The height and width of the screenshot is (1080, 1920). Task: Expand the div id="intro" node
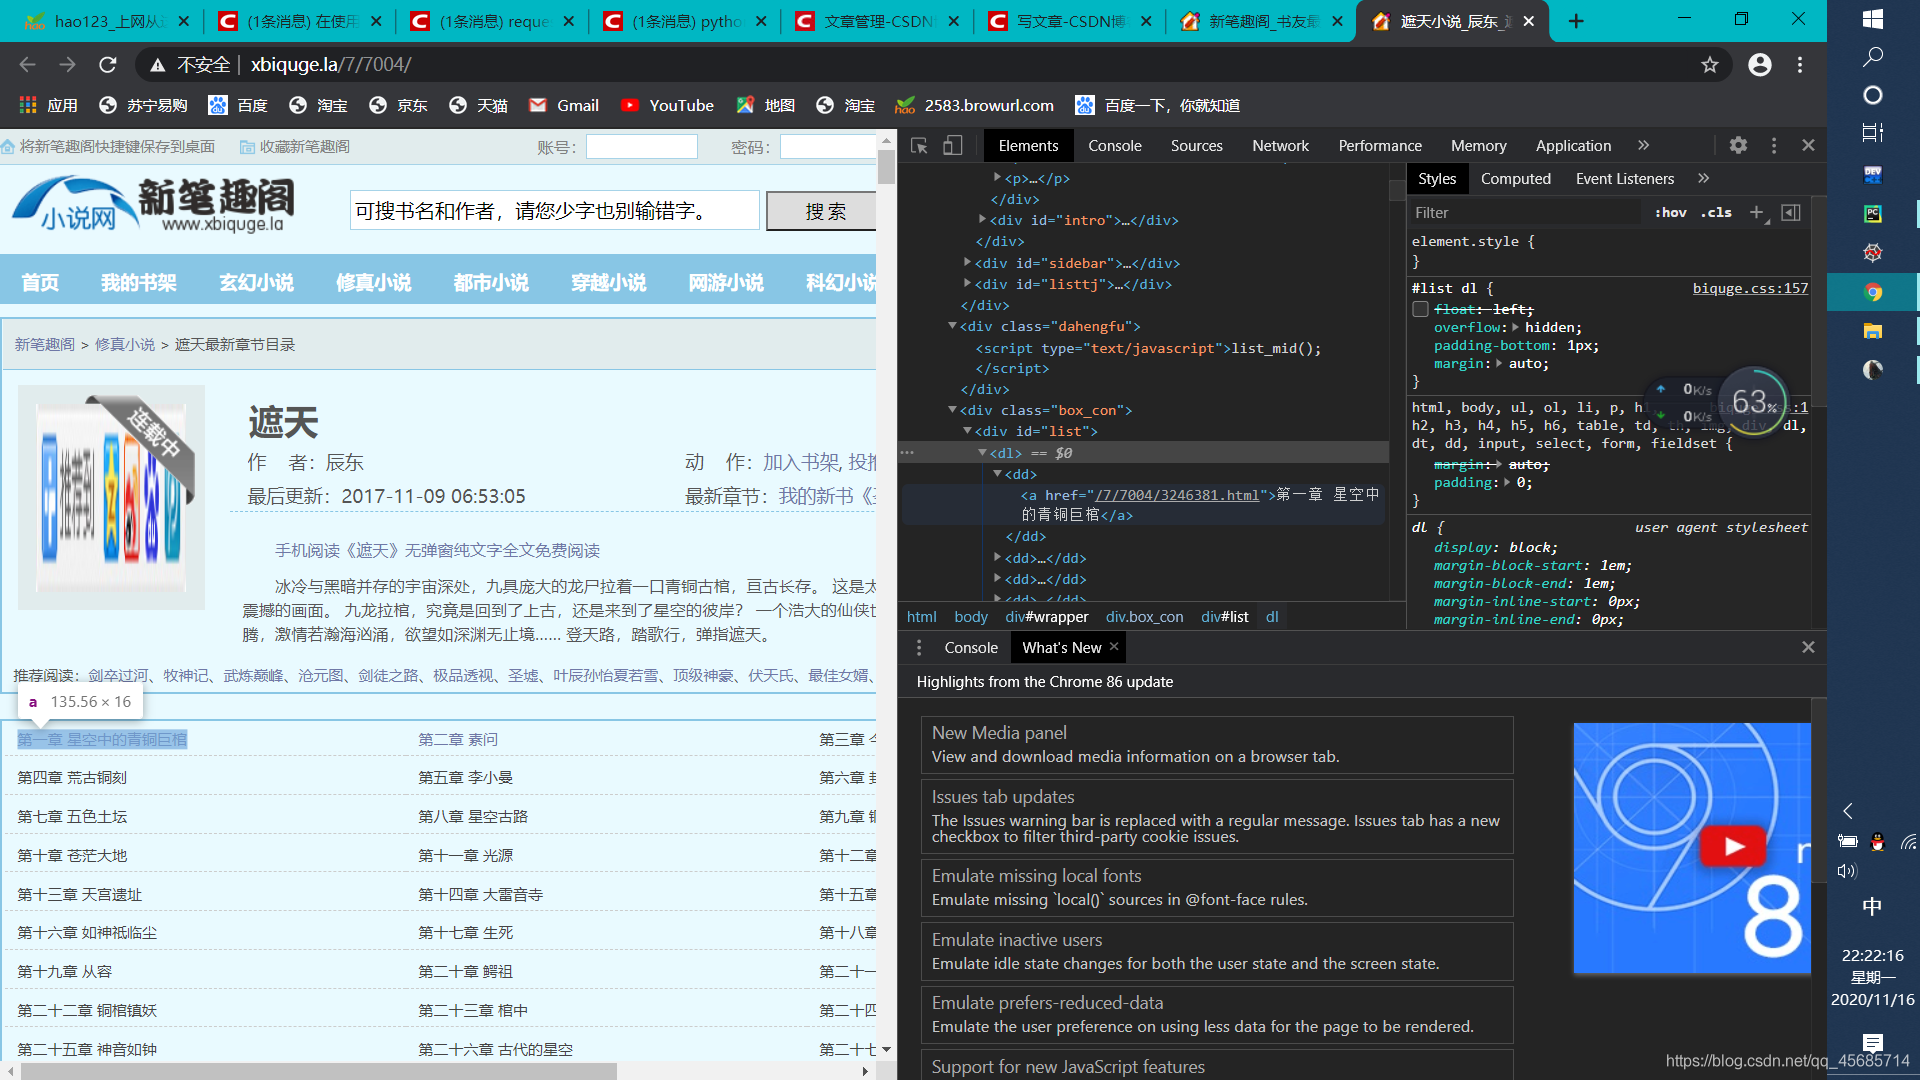[x=982, y=220]
